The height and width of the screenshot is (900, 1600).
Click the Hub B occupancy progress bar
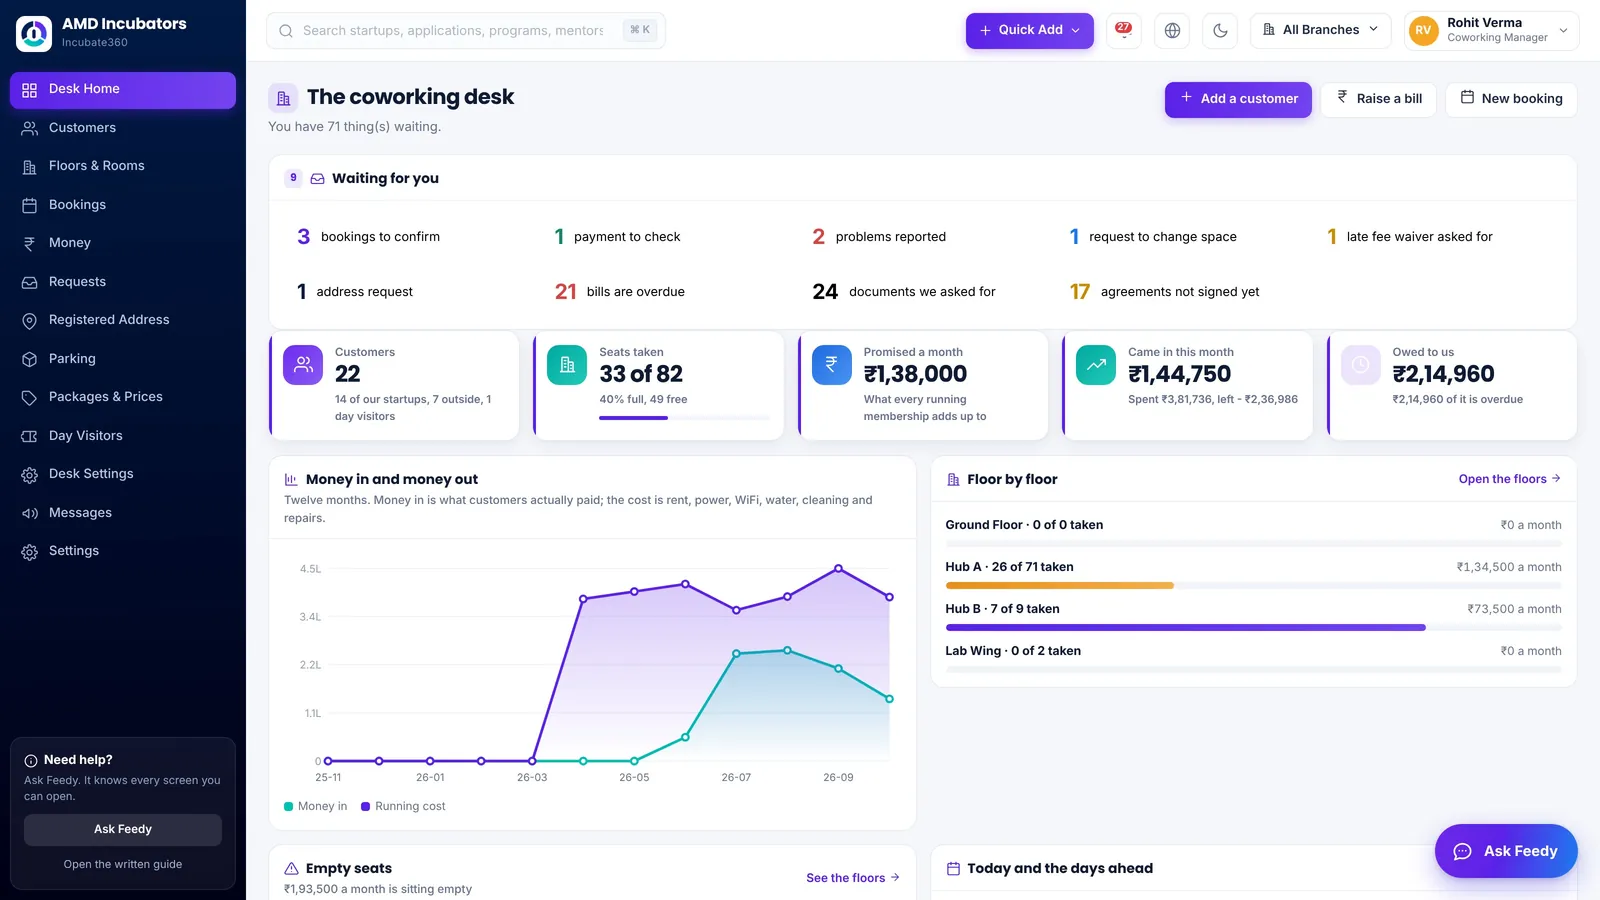click(x=1253, y=628)
